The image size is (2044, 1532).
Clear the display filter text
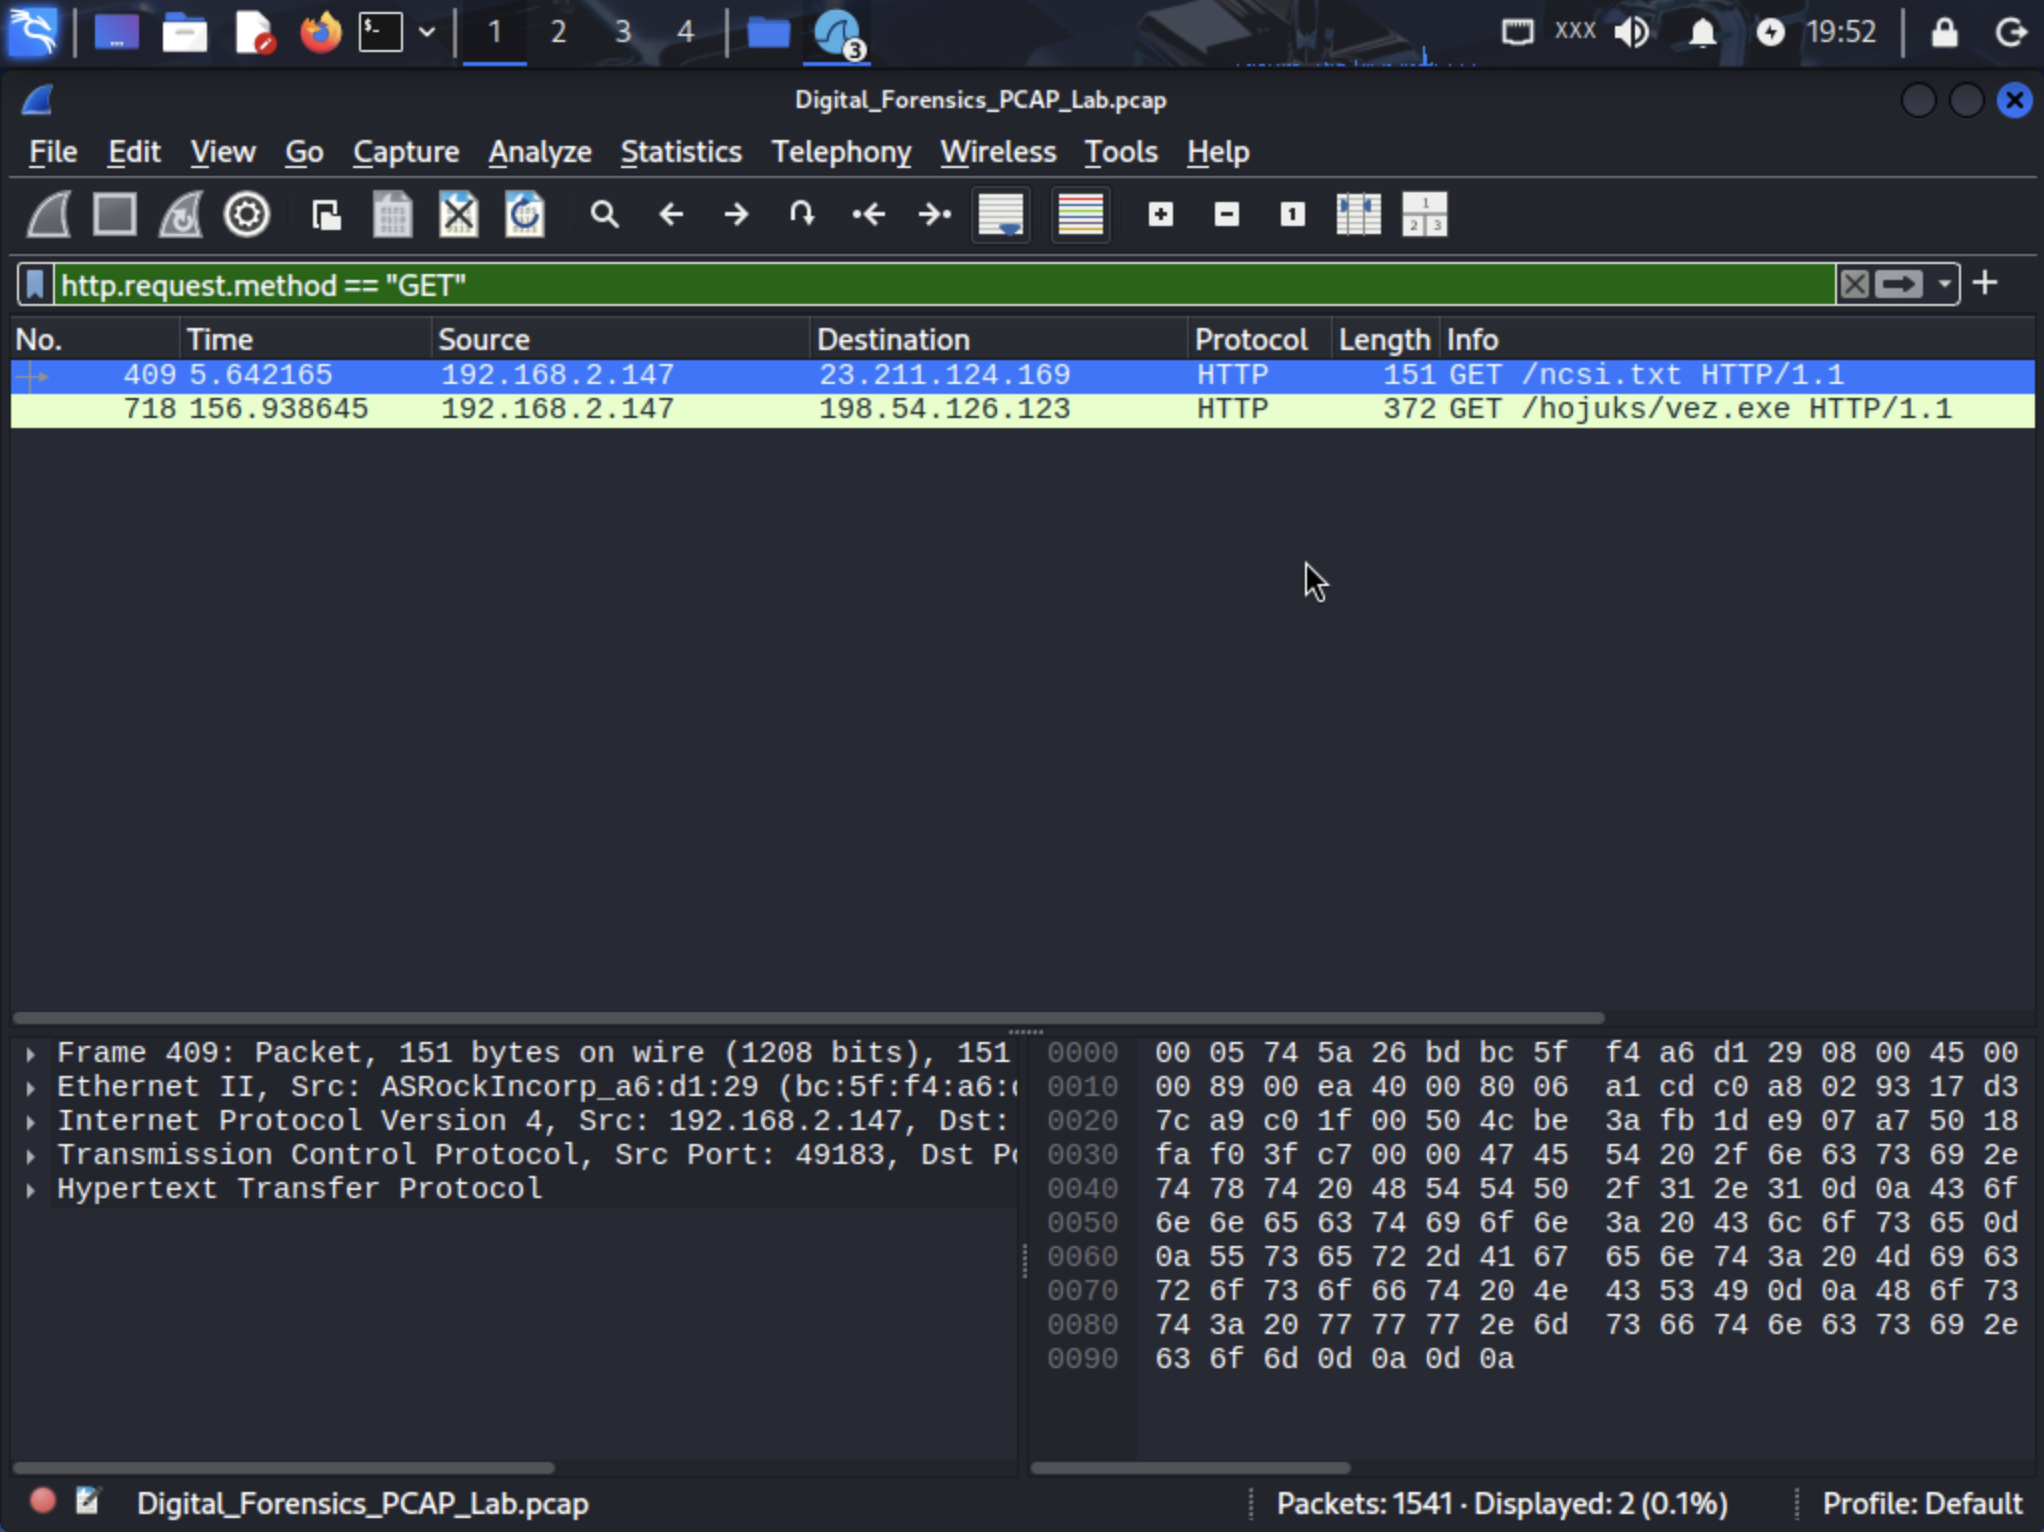pos(1854,285)
